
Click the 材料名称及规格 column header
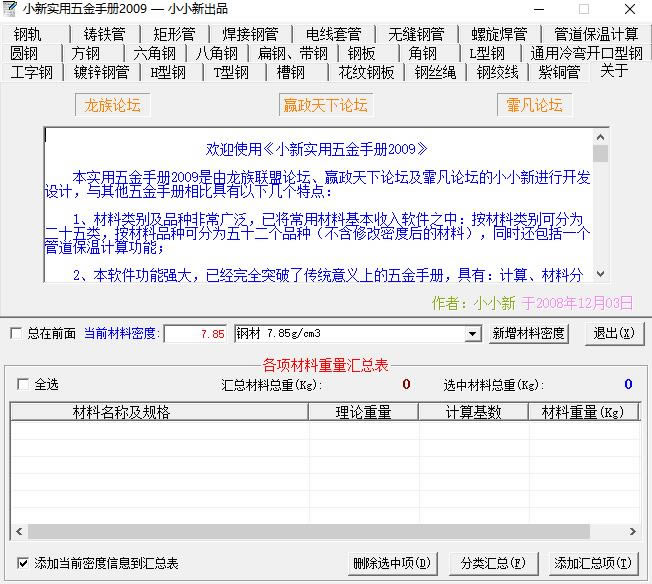click(x=159, y=412)
